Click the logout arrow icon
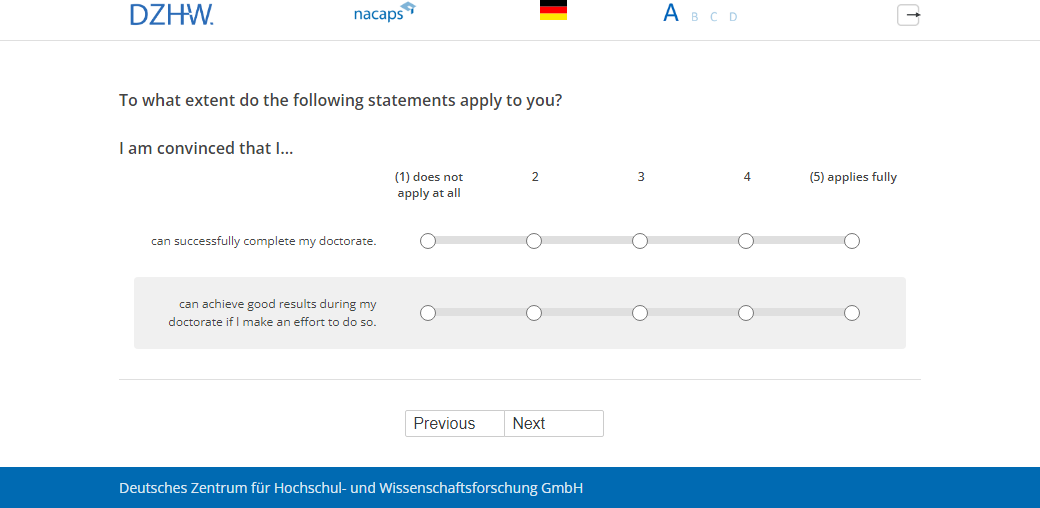Viewport: 1040px width, 508px height. (x=908, y=15)
